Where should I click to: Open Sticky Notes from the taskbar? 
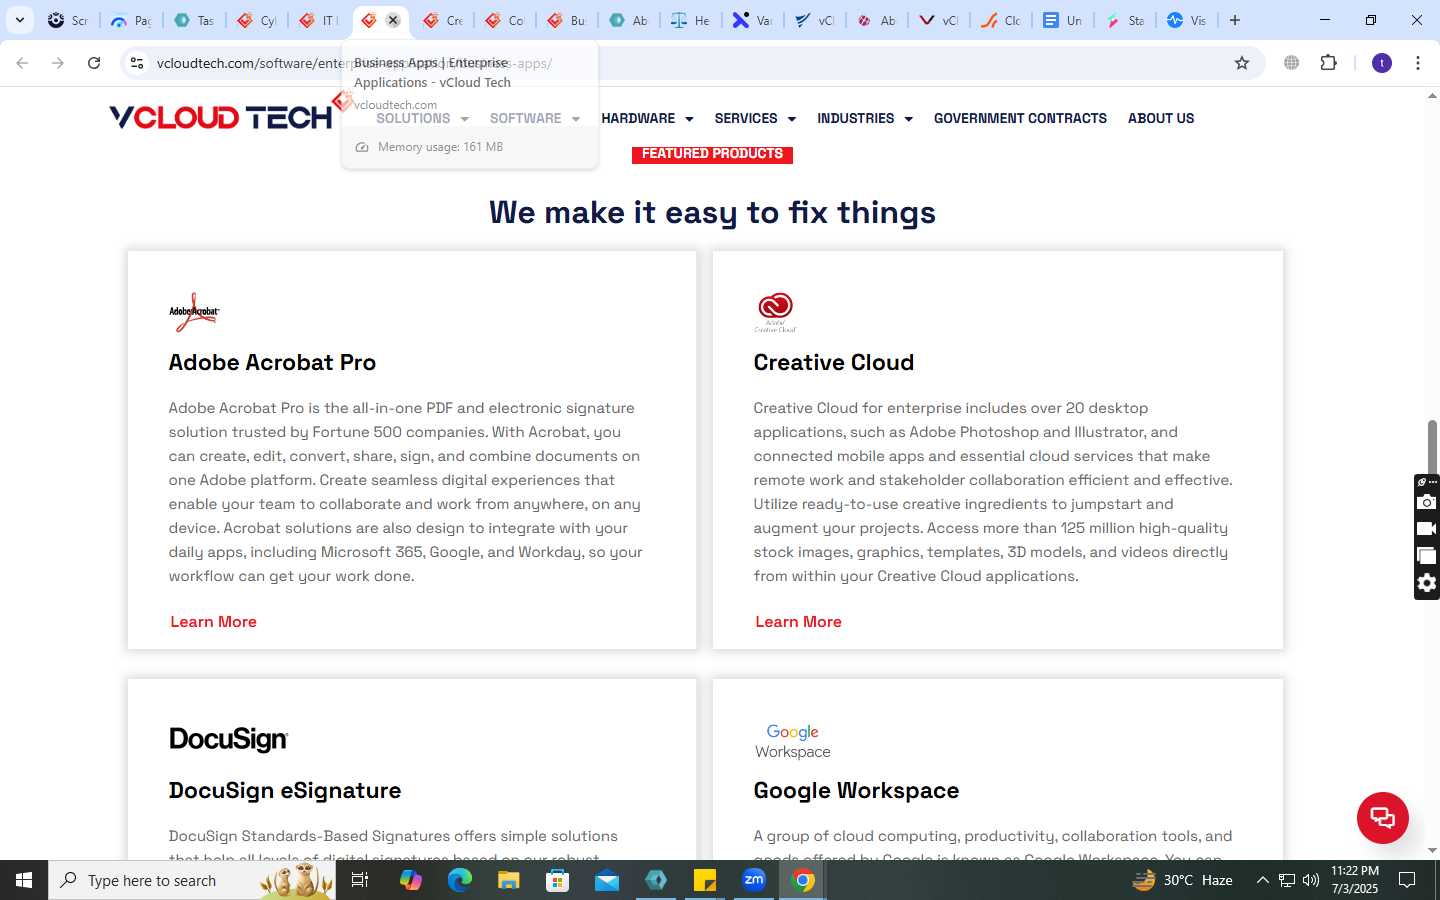[705, 880]
